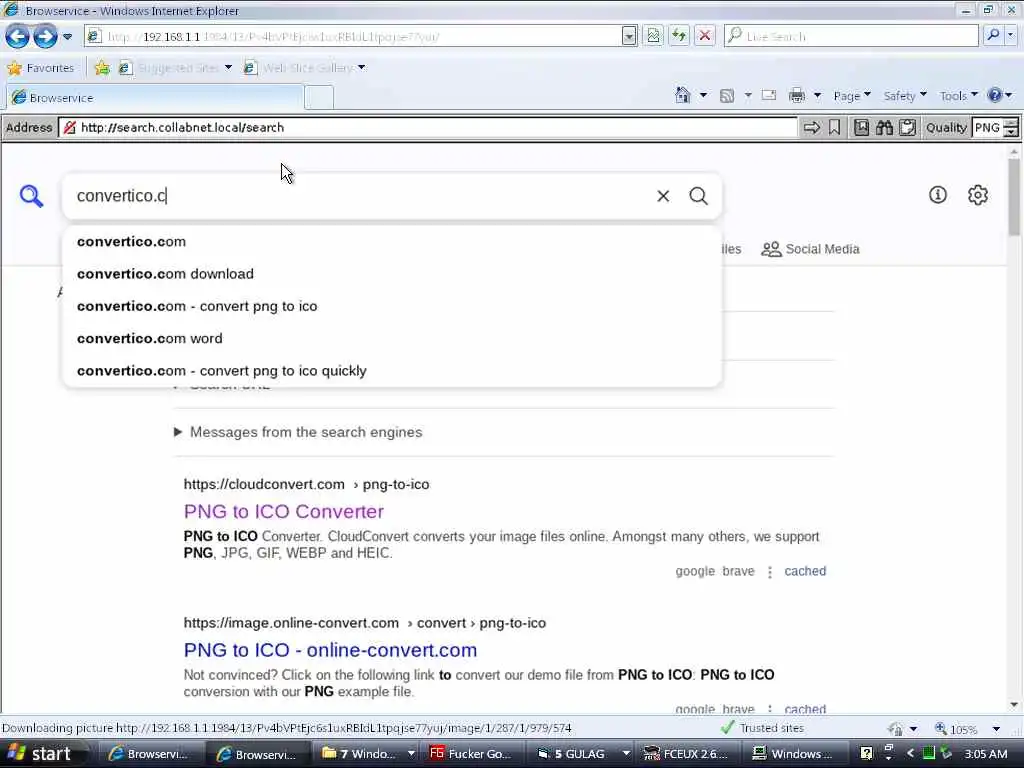Screen dimensions: 1024x768
Task: Open the IE Help icon menu
Action: 999,96
